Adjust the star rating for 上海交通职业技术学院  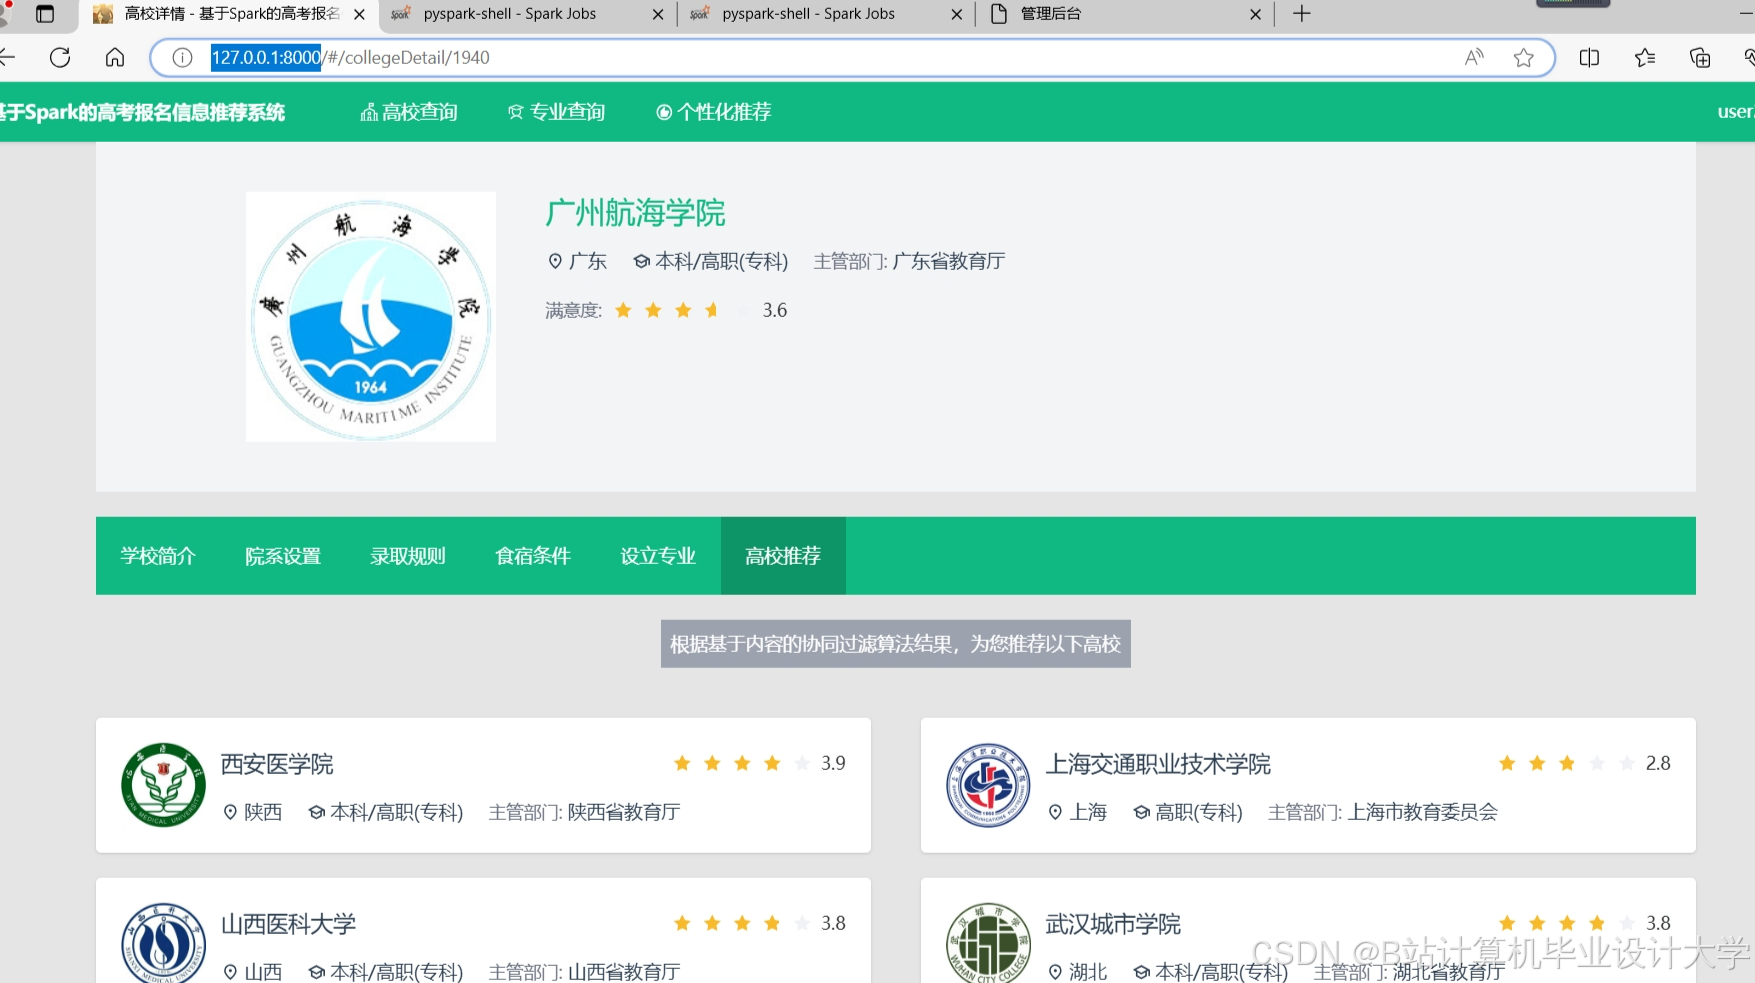[1566, 762]
